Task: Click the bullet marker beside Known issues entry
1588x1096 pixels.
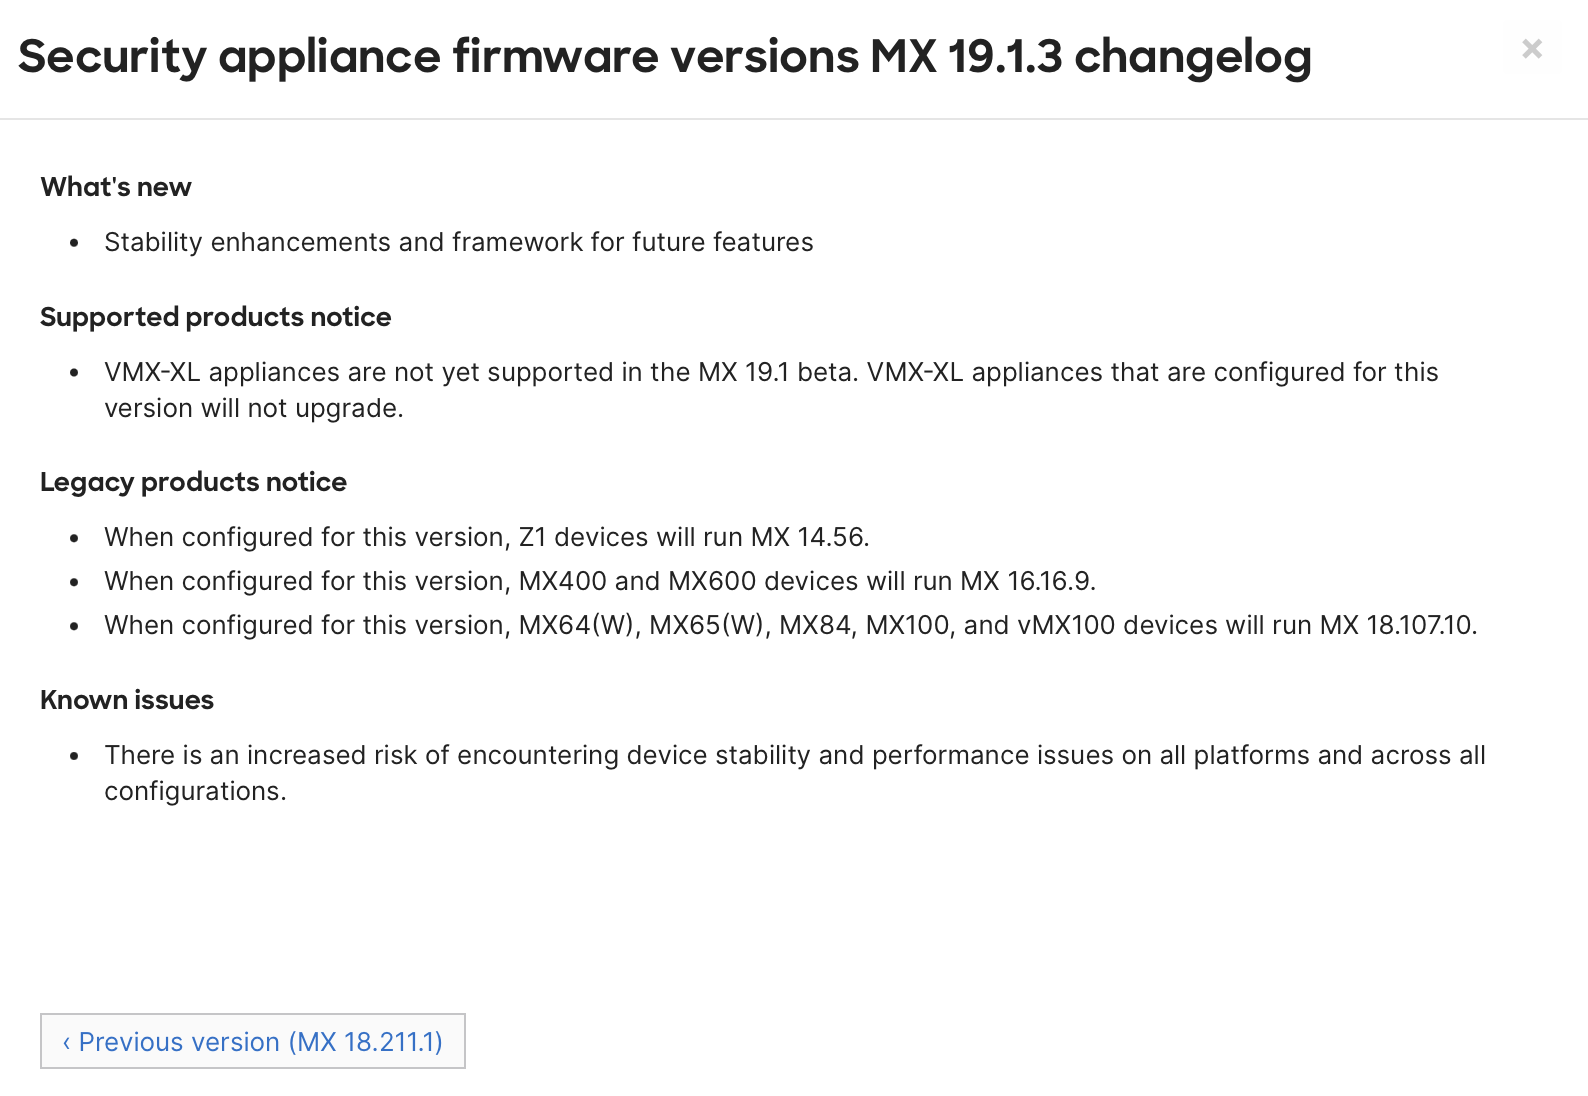Action: click(x=72, y=756)
